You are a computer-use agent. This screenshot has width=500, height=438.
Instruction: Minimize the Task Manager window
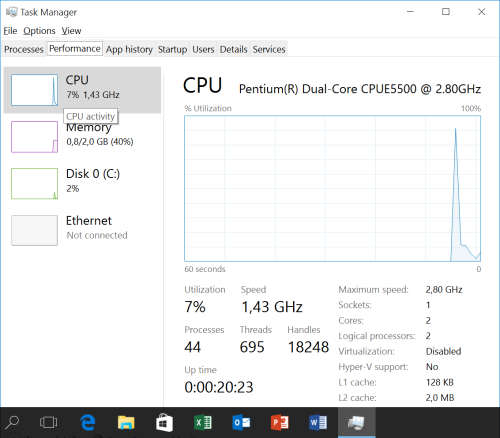[x=411, y=12]
